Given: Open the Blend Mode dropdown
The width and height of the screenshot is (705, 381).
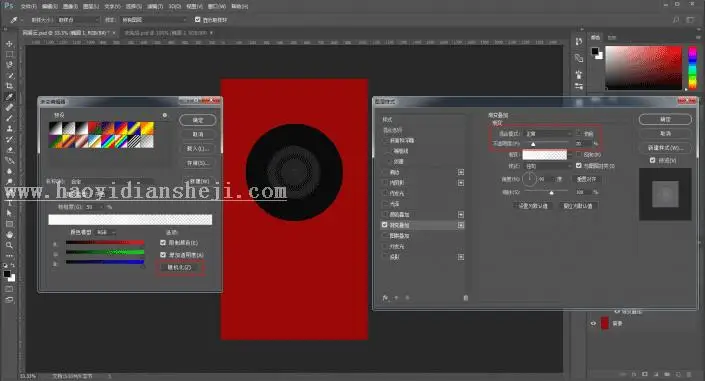Looking at the screenshot, I should 548,134.
